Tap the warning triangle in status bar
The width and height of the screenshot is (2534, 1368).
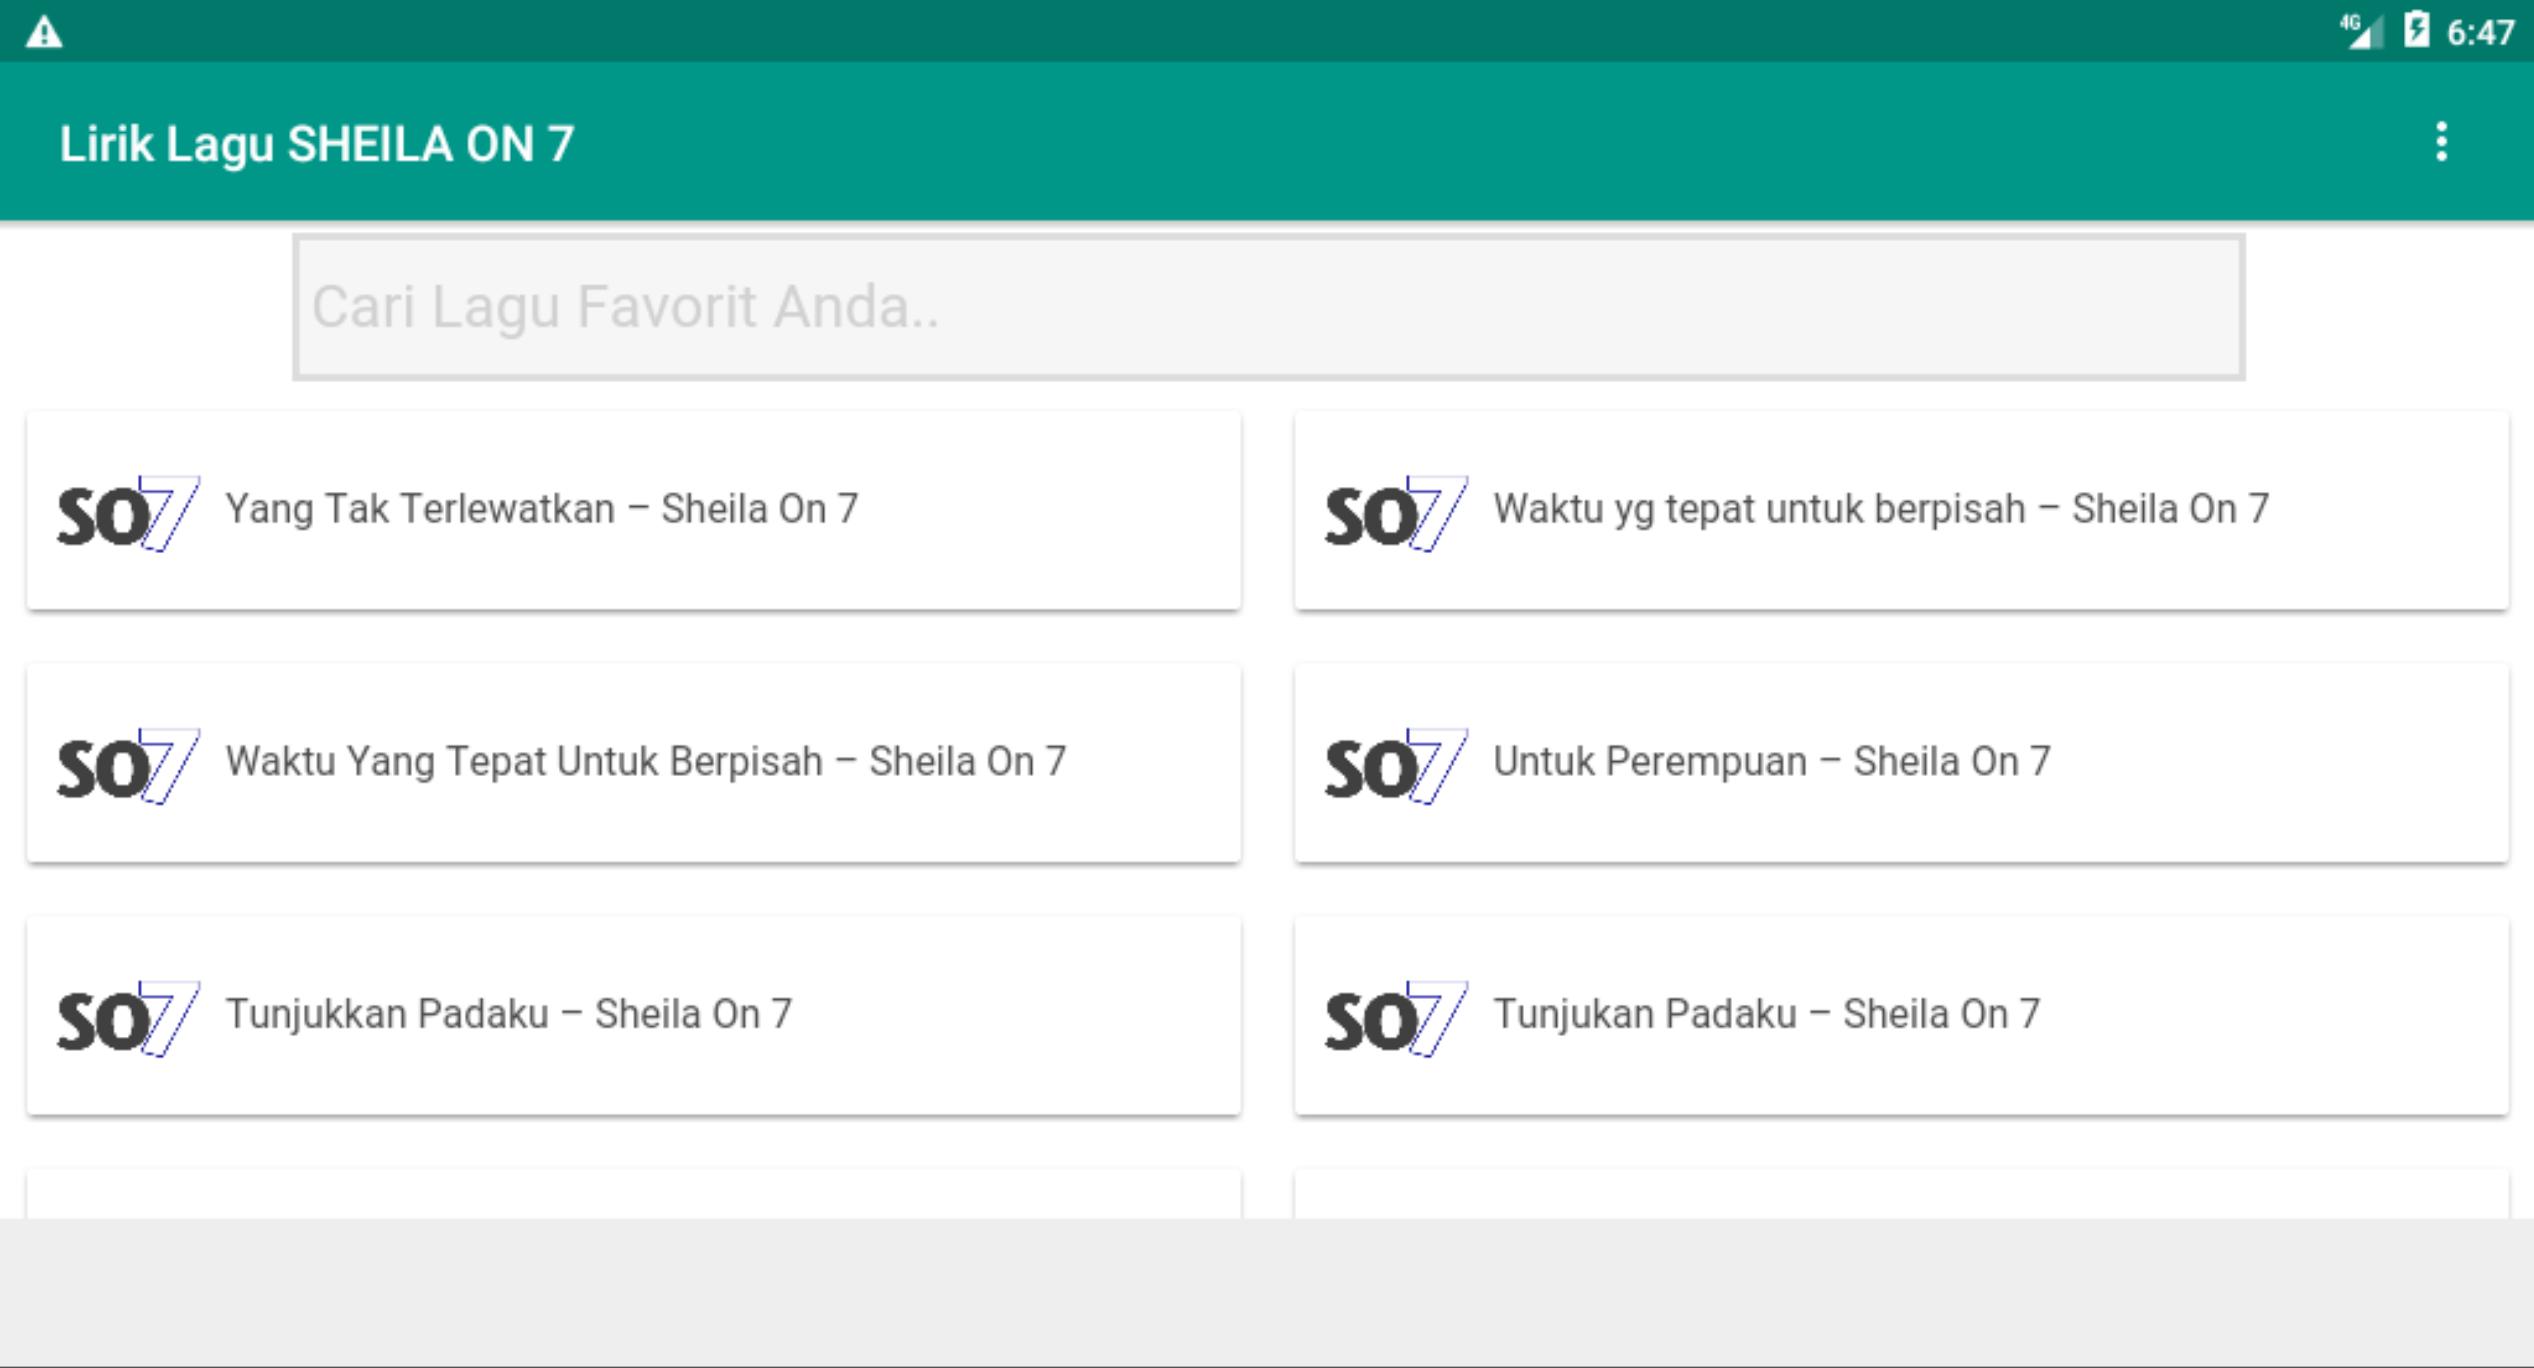(x=44, y=33)
